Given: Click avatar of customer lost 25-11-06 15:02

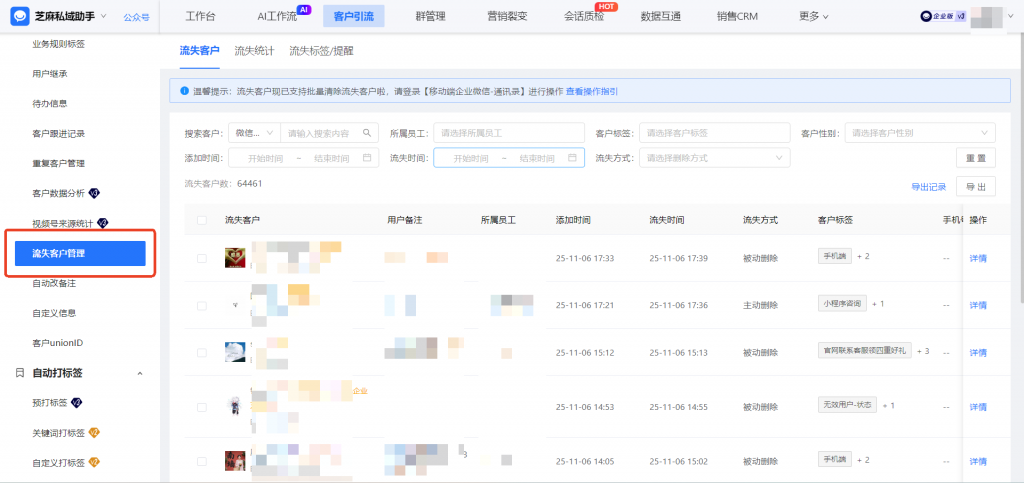Looking at the screenshot, I should point(234,461).
